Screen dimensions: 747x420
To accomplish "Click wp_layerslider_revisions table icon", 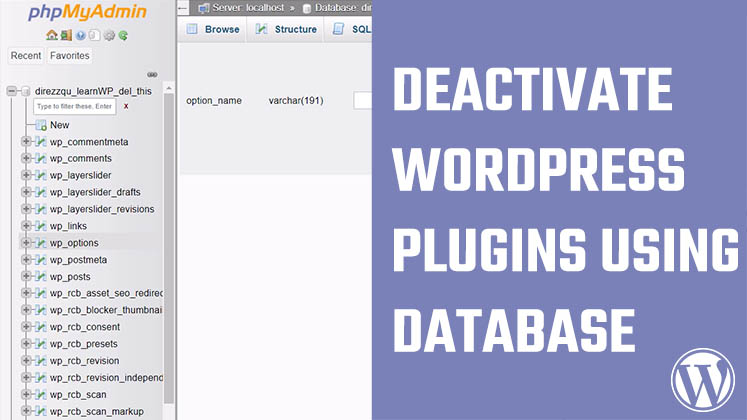I will pos(41,209).
